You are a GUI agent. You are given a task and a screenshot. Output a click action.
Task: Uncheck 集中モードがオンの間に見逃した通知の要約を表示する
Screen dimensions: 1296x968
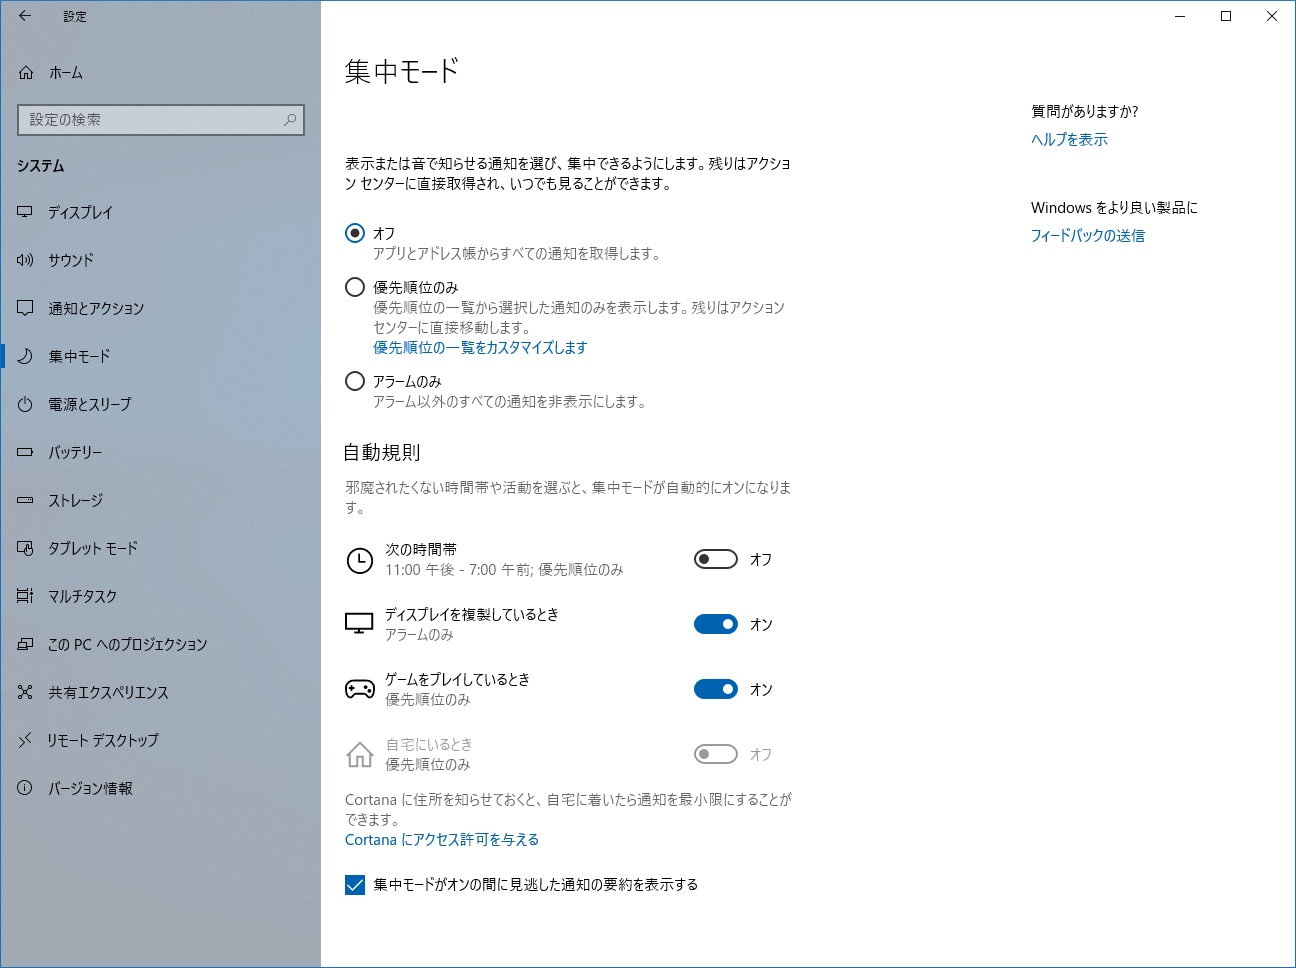click(355, 885)
